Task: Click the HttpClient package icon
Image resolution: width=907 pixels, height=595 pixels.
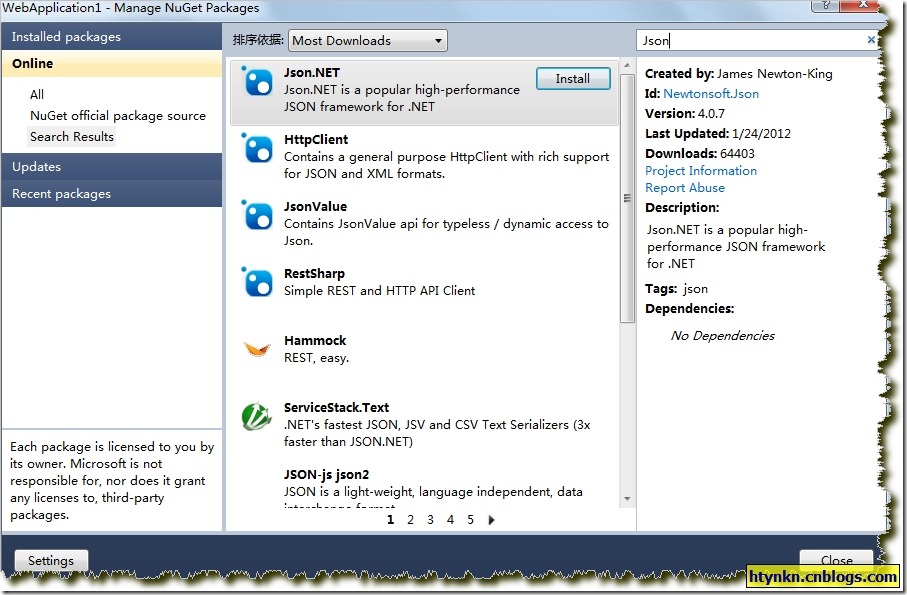Action: pos(257,149)
